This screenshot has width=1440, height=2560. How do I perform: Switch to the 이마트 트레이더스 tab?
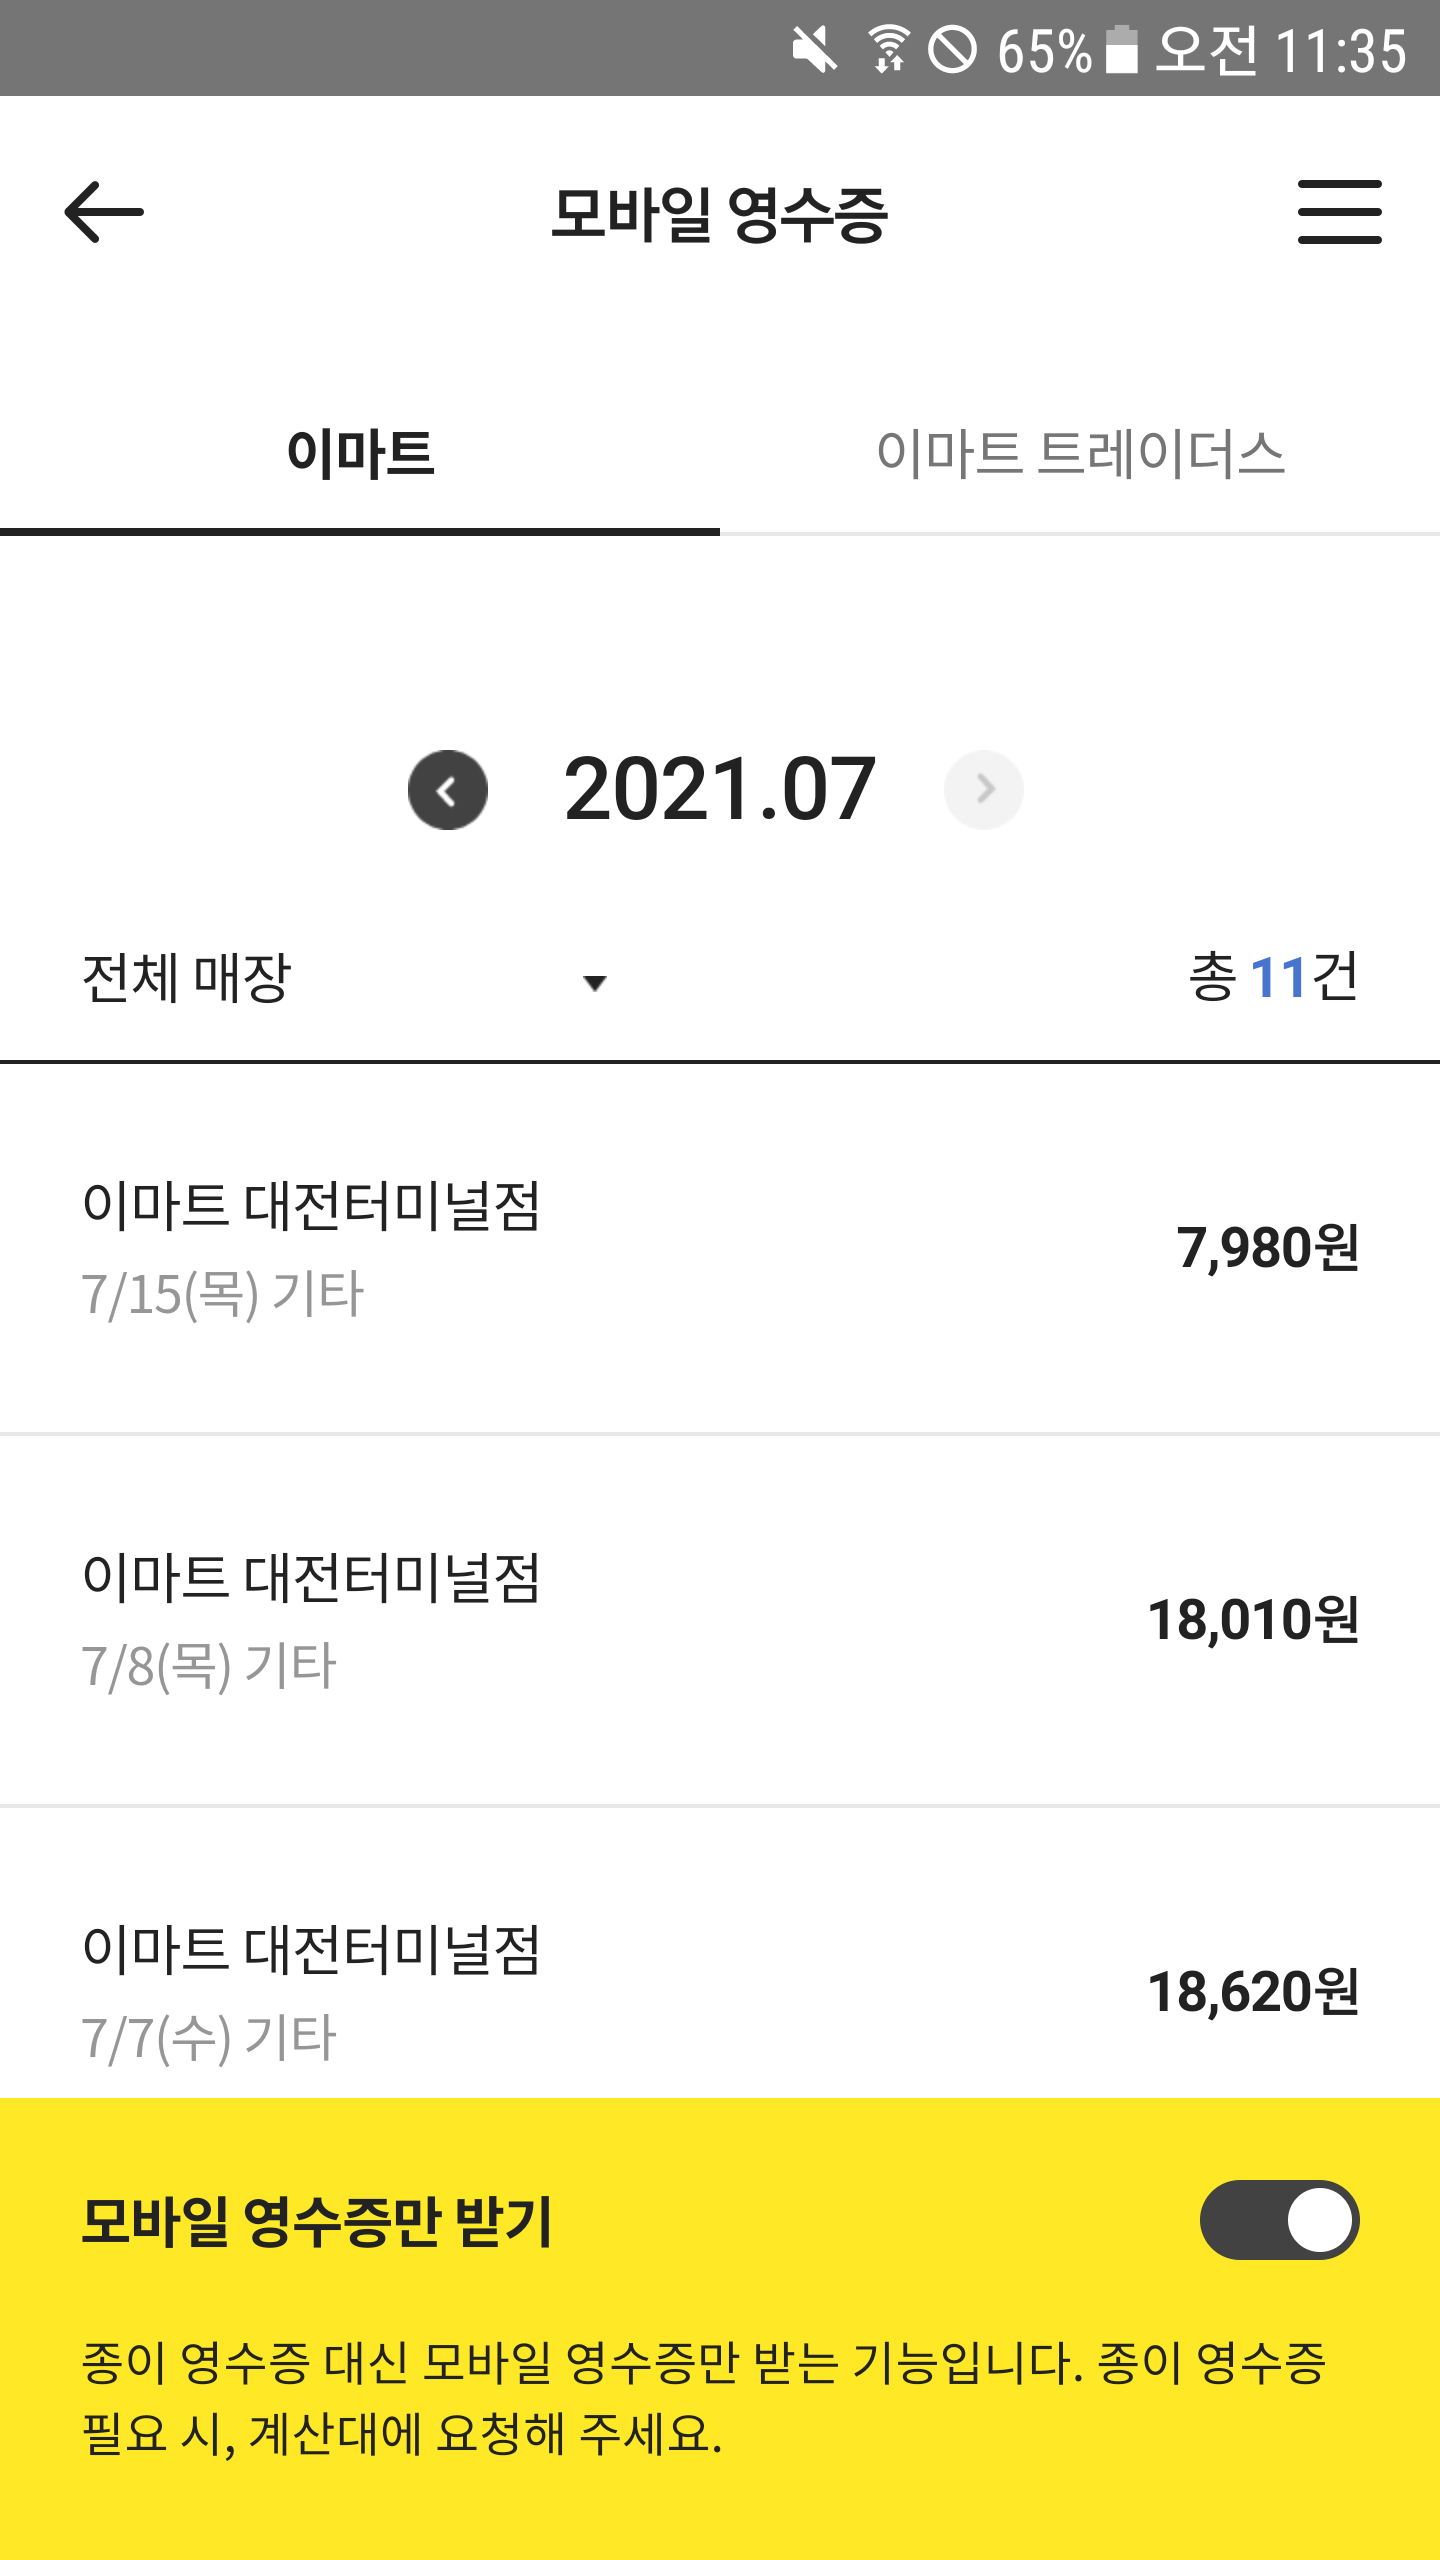[x=1080, y=453]
